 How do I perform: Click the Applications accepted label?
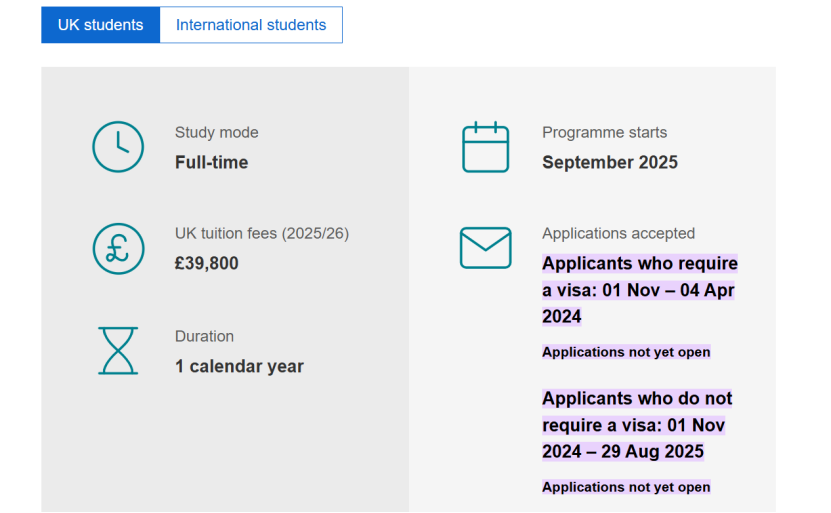[618, 233]
